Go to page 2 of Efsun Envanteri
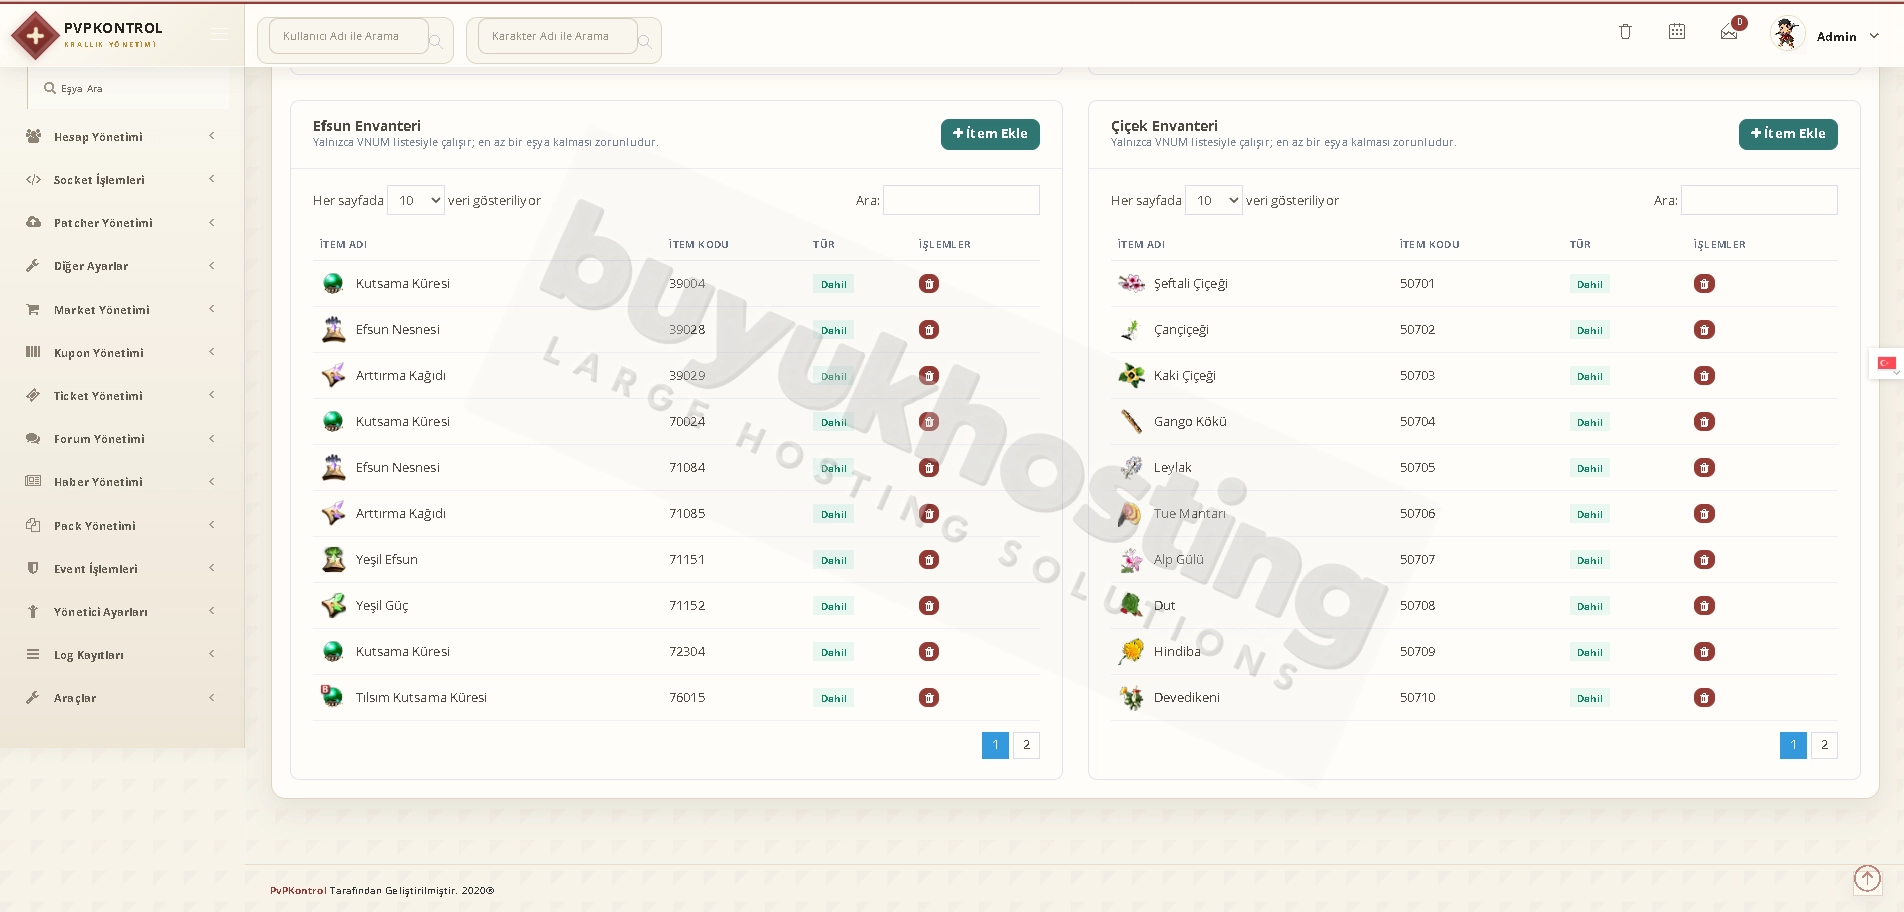Viewport: 1904px width, 912px height. (1026, 745)
